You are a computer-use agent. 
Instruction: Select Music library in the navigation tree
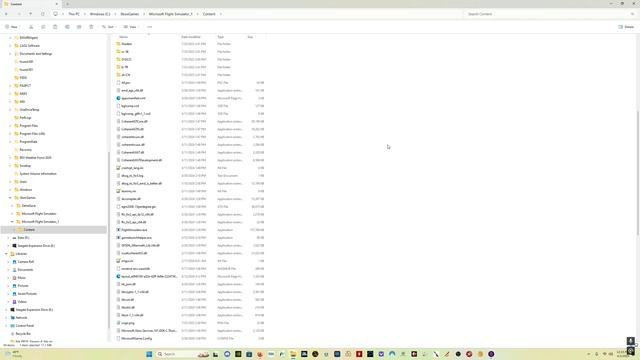[x=21, y=278]
